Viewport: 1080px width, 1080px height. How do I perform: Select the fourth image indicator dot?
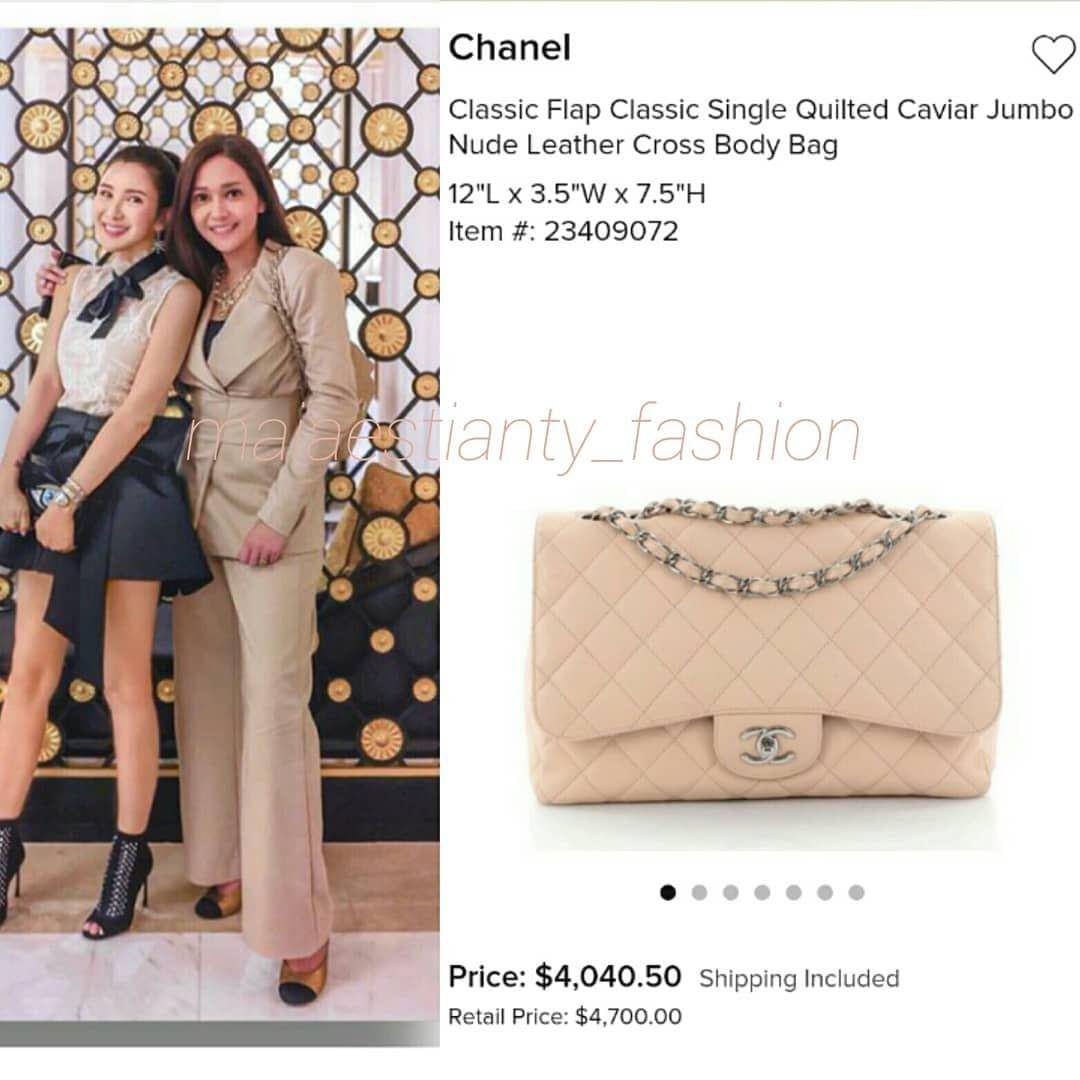[762, 893]
